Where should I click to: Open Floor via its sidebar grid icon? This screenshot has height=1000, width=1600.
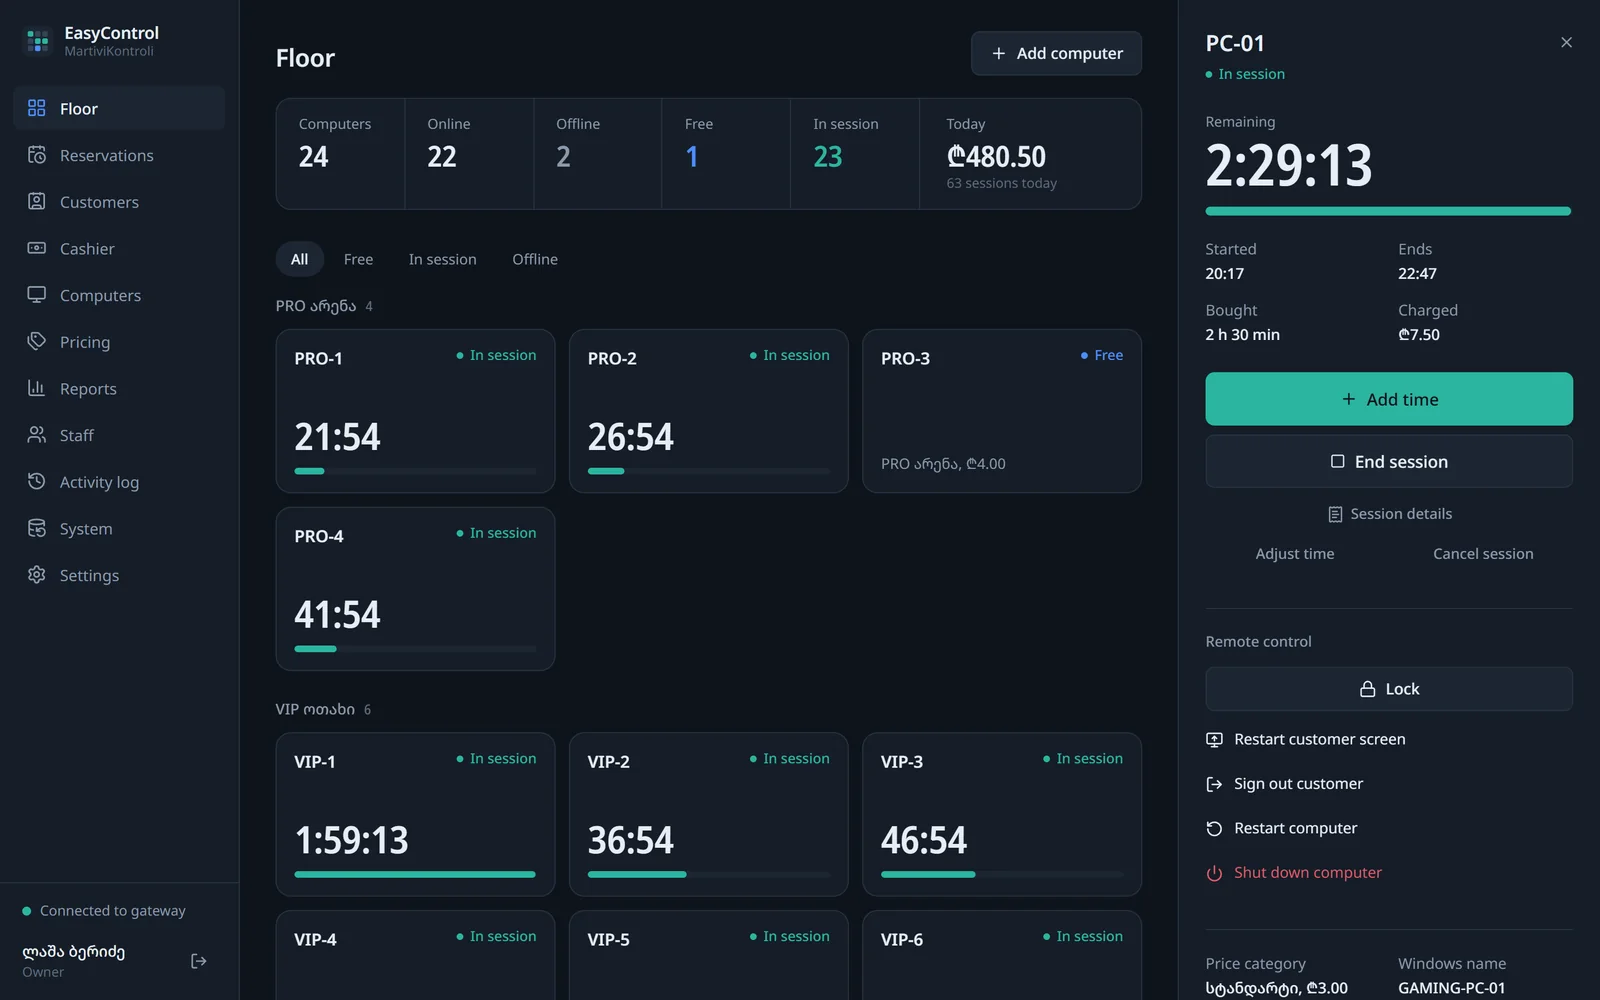point(37,108)
